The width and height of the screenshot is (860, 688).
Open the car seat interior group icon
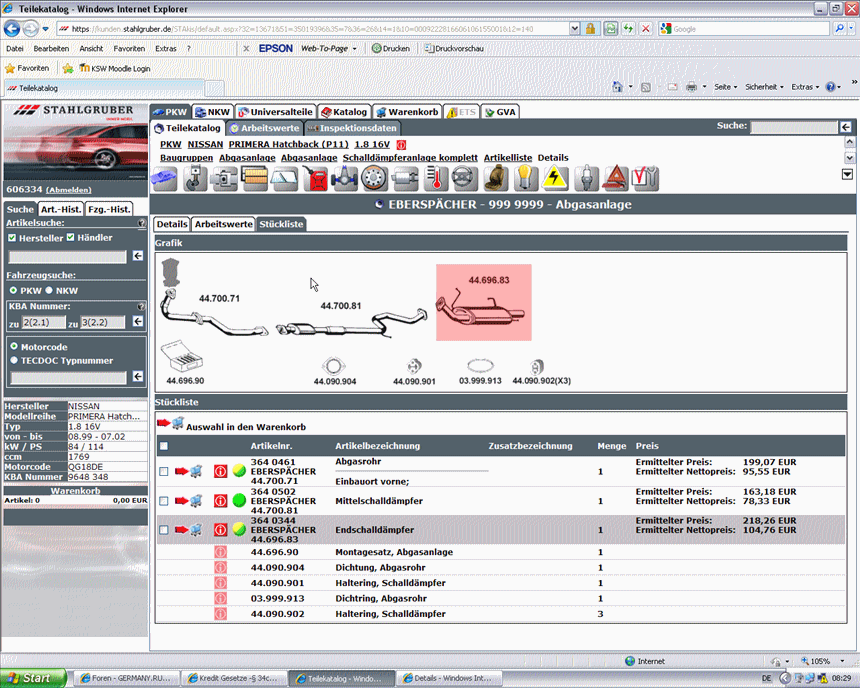click(x=495, y=178)
